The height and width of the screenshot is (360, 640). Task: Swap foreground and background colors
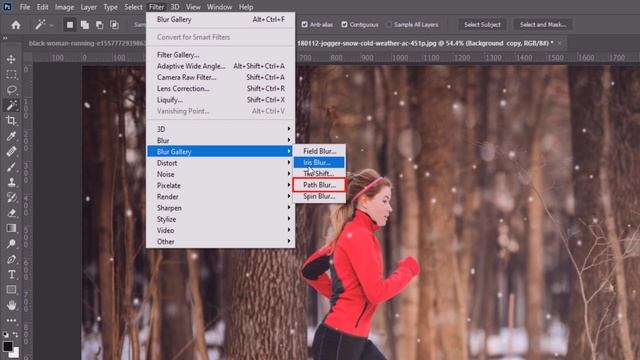coord(16,334)
